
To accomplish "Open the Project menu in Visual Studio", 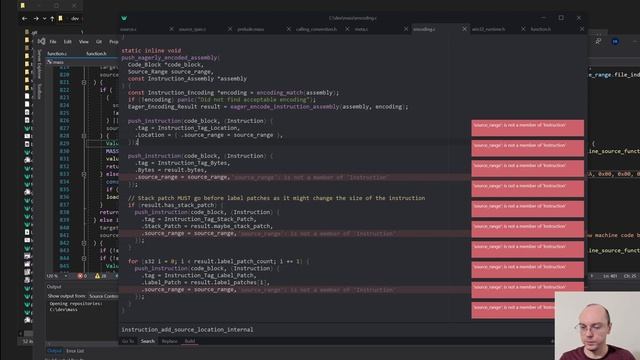I will 113,42.
